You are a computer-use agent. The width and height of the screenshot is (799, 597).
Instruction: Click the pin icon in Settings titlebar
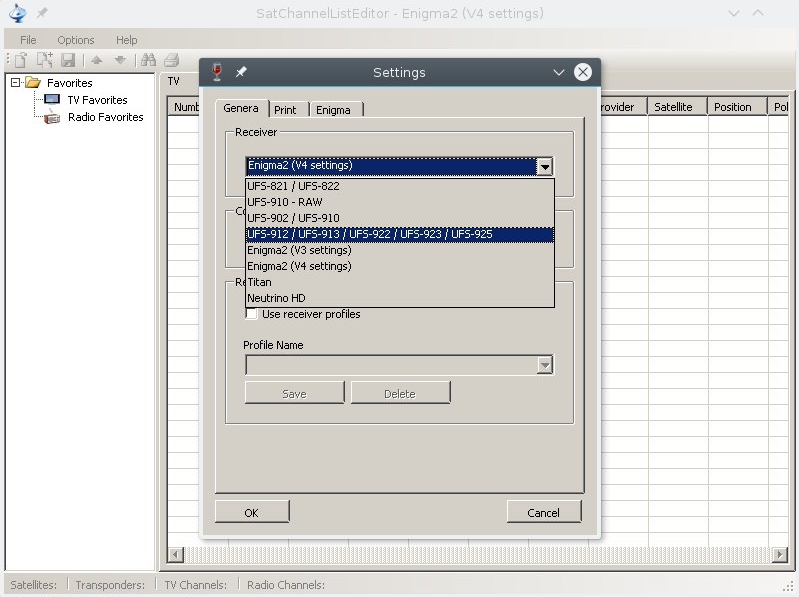pyautogui.click(x=241, y=72)
